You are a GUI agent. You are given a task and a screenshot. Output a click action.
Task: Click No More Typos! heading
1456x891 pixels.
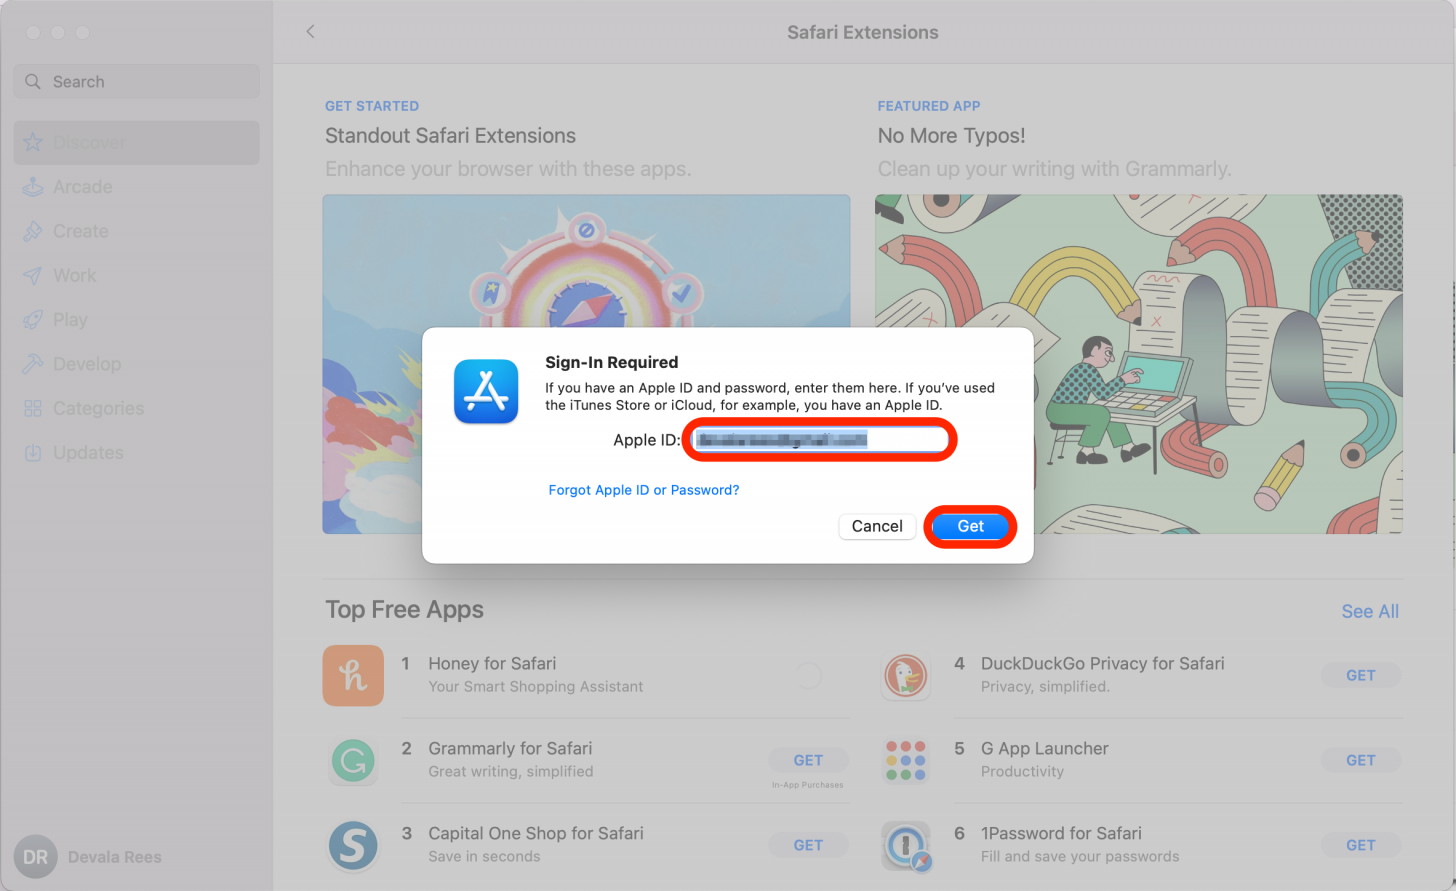click(951, 136)
